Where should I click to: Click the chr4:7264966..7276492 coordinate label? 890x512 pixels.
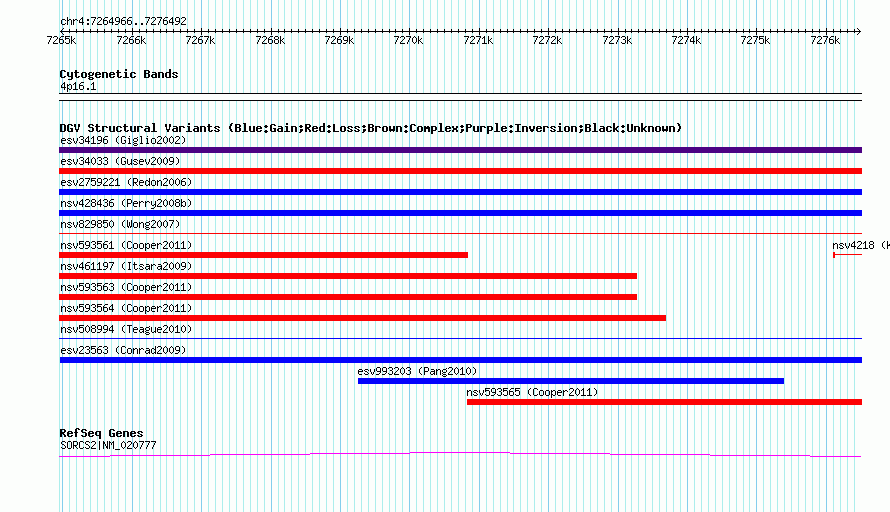point(123,21)
